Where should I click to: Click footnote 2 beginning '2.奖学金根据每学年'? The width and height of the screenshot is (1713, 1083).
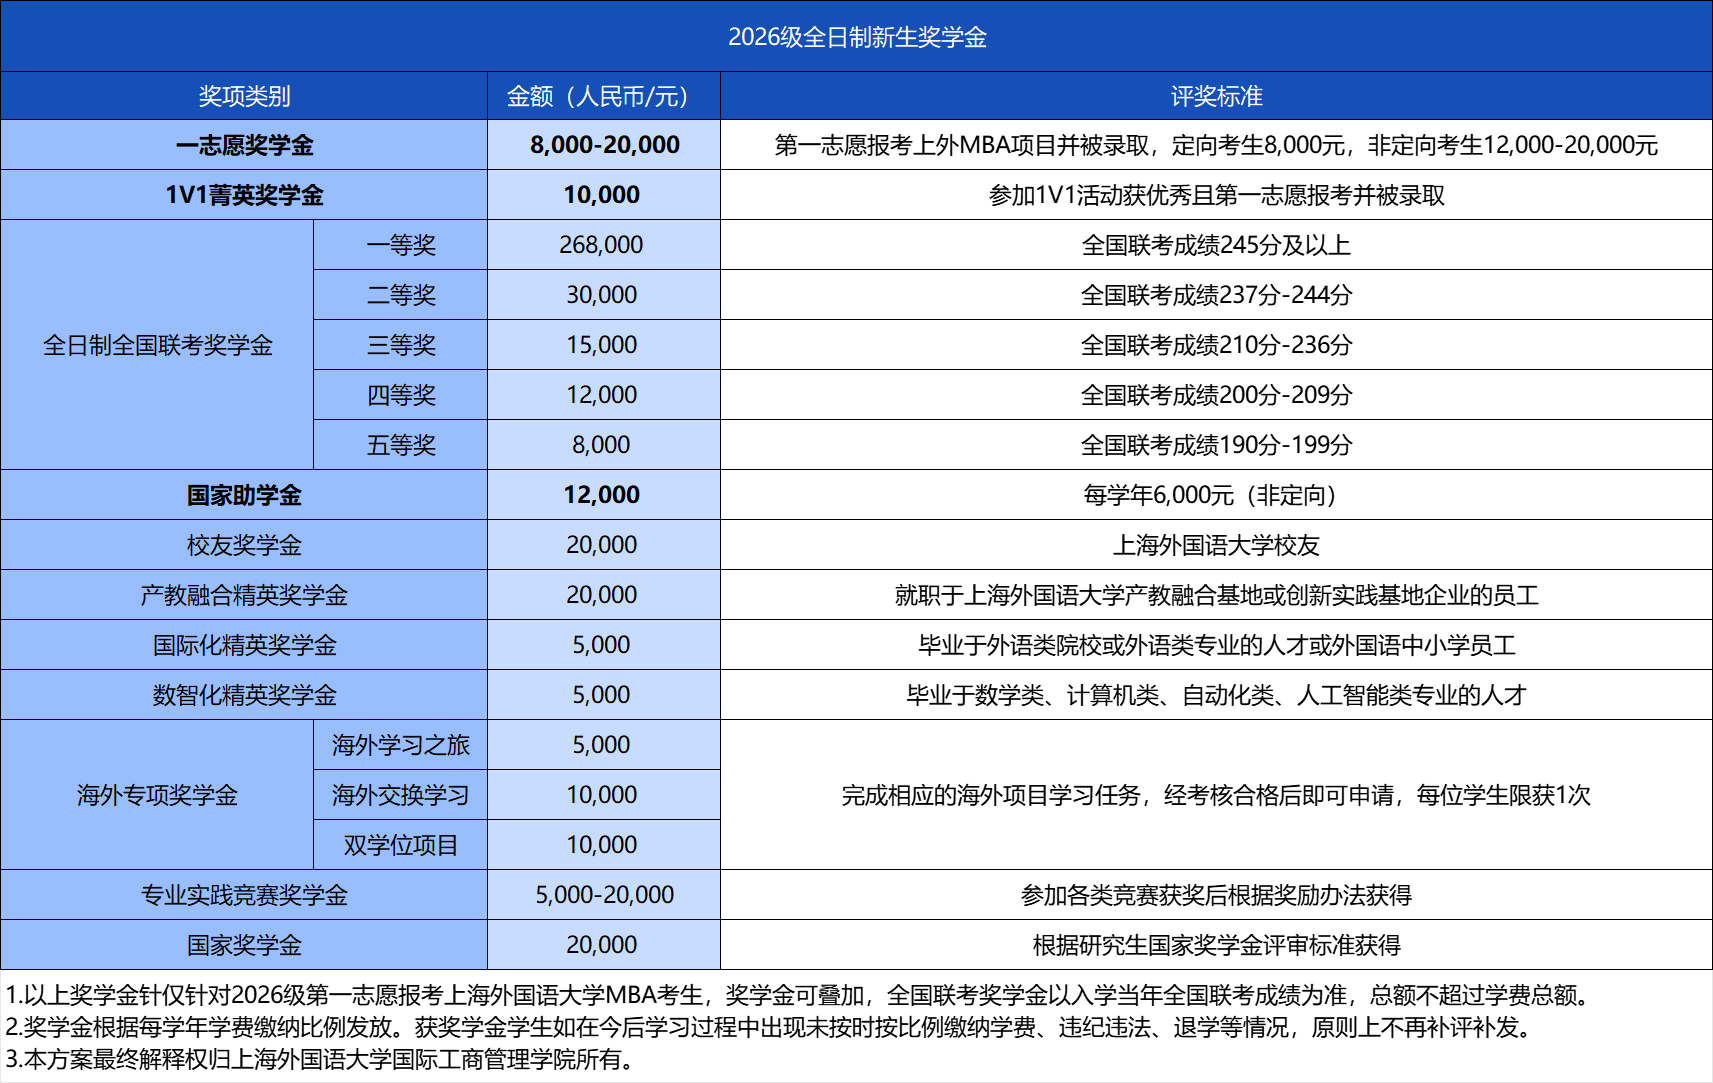click(x=768, y=1027)
